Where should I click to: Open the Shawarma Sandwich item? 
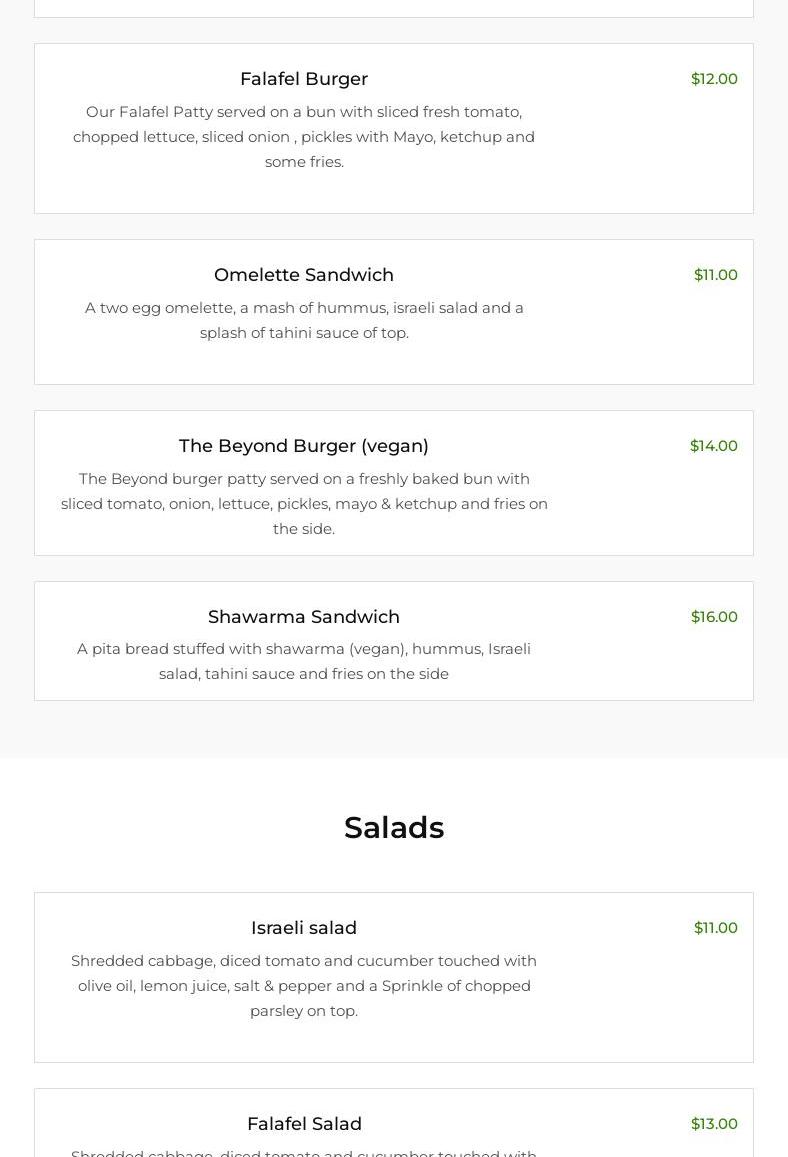(304, 617)
